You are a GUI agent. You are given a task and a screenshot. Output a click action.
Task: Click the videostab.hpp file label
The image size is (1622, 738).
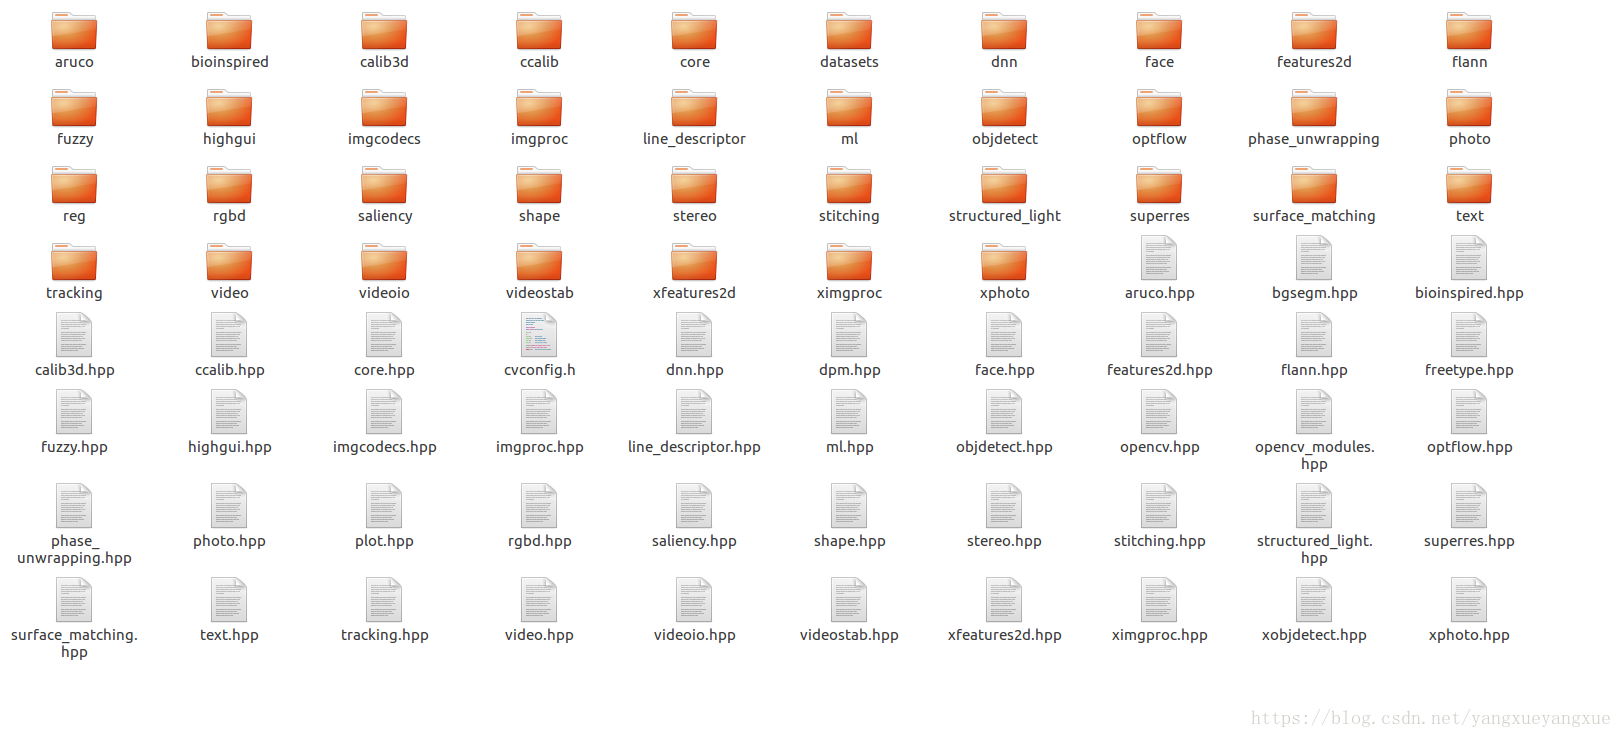click(x=849, y=635)
